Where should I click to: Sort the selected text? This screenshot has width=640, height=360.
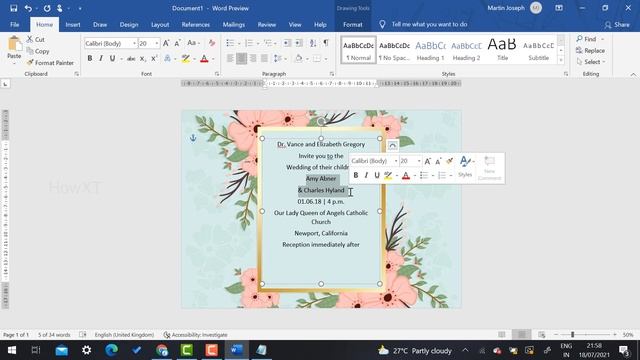313,43
